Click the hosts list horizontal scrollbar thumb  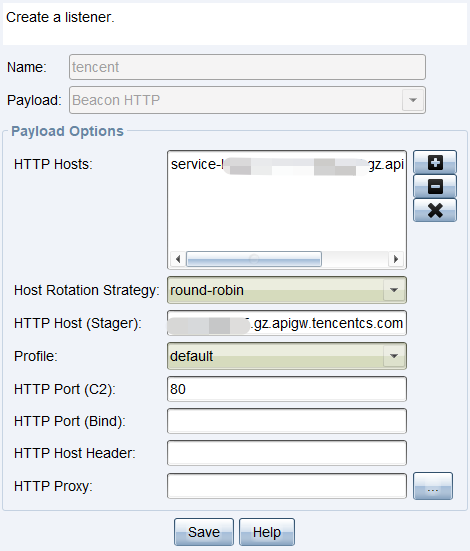pyautogui.click(x=253, y=259)
